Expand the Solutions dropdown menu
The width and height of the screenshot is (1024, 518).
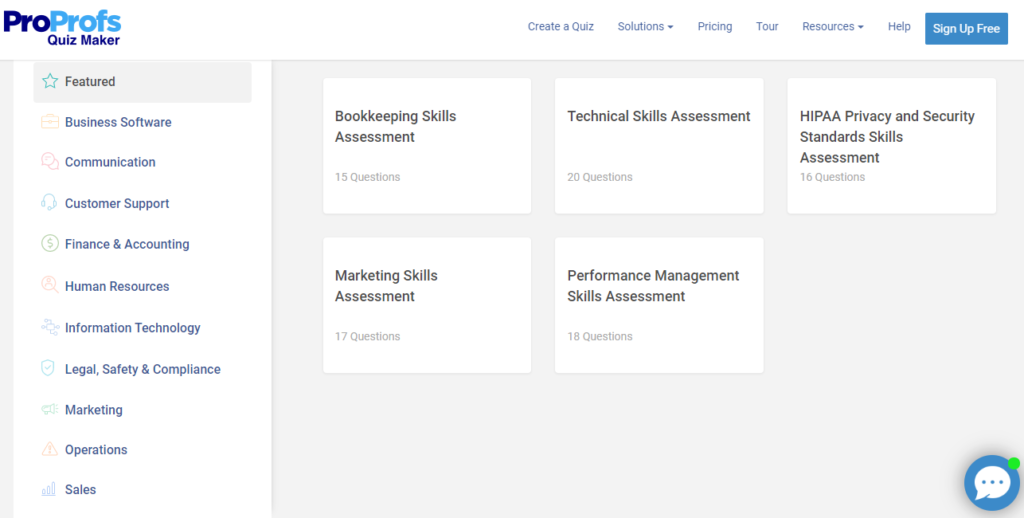coord(645,27)
